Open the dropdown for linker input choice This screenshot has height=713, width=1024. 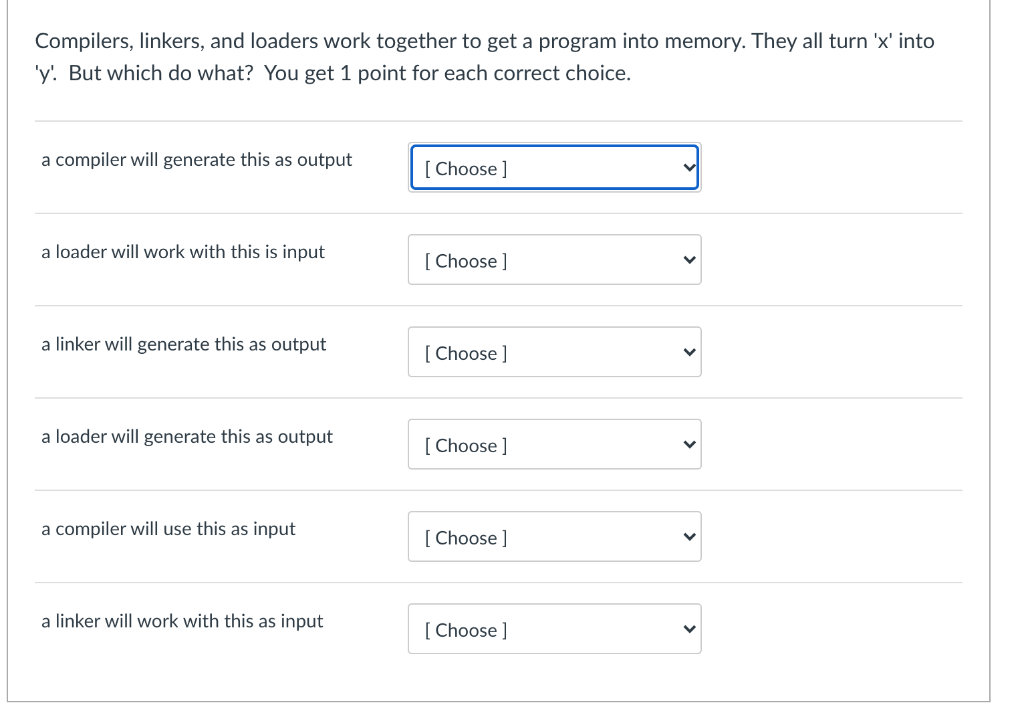(554, 628)
